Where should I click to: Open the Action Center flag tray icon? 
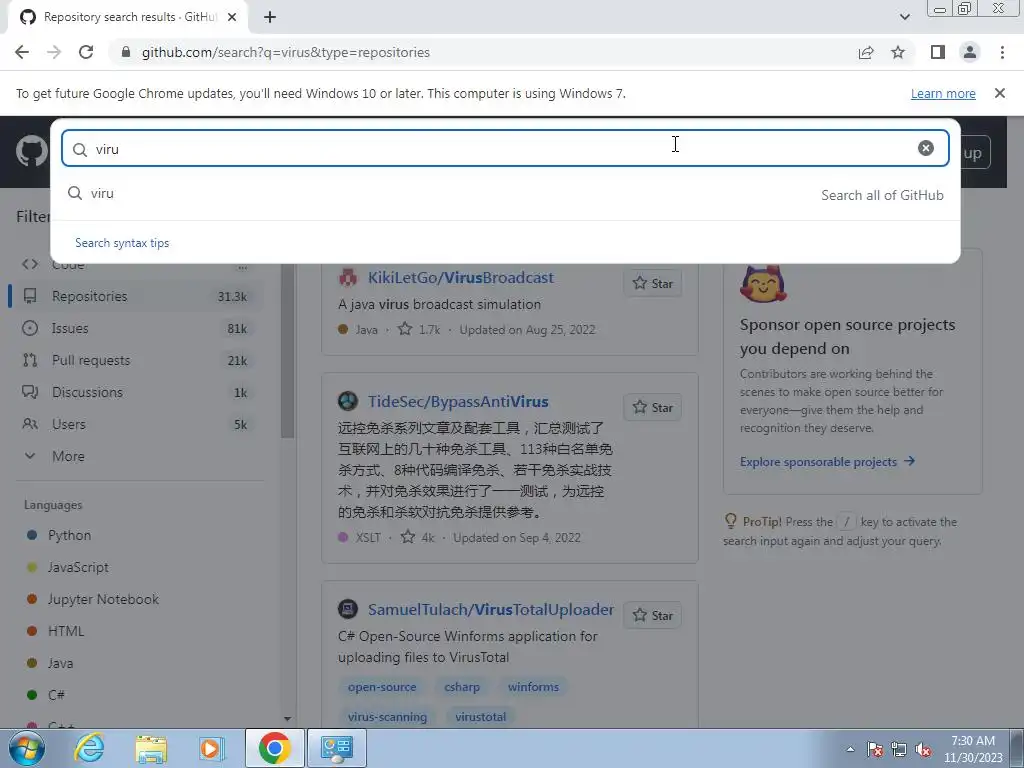pyautogui.click(x=875, y=749)
